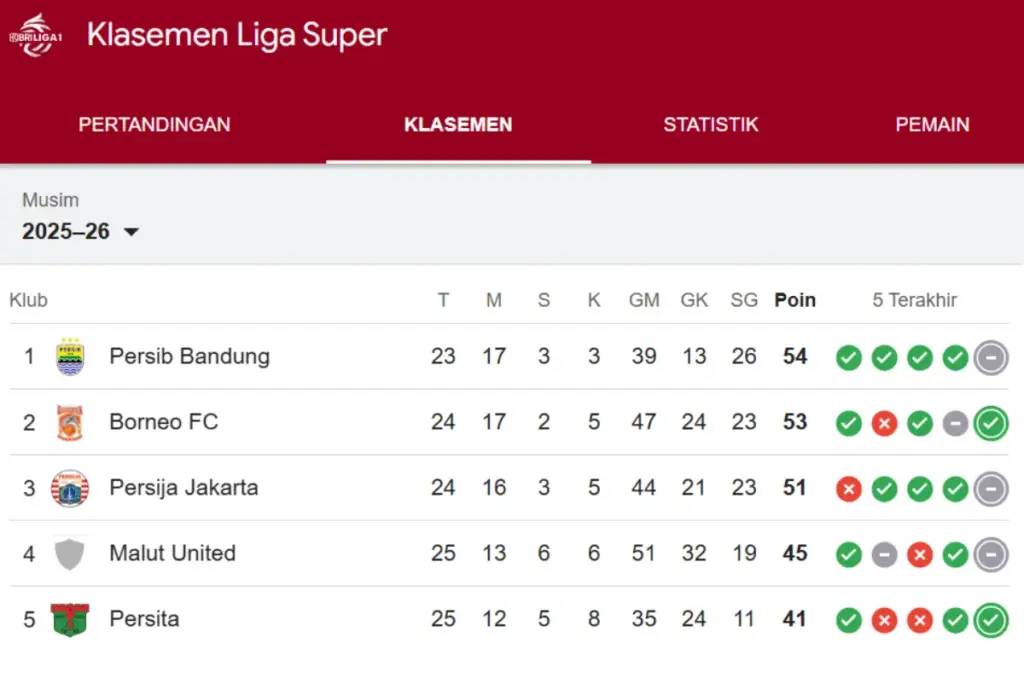Click Borneo FC's most recent win icon
The width and height of the screenshot is (1024, 678).
[991, 422]
